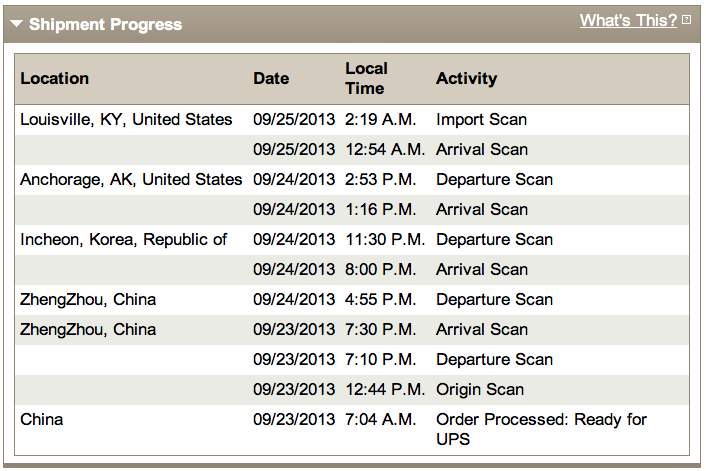The width and height of the screenshot is (706, 471).
Task: Click the Anchorage, AK, United States location
Action: [131, 179]
